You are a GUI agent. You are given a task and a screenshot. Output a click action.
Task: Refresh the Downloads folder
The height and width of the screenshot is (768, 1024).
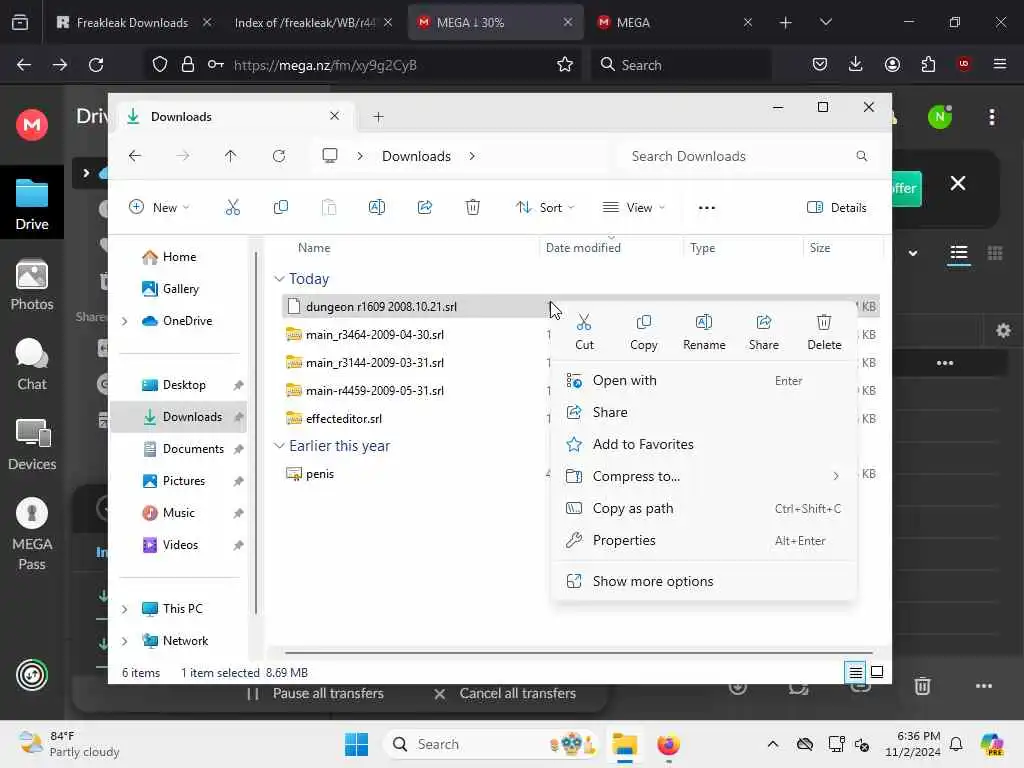[279, 156]
